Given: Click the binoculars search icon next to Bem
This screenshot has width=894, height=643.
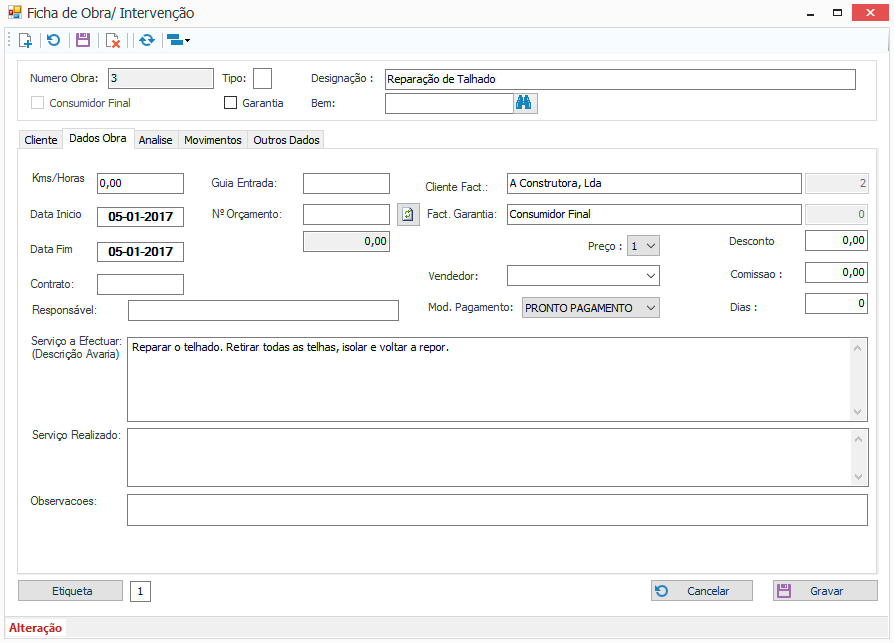Looking at the screenshot, I should coord(524,103).
